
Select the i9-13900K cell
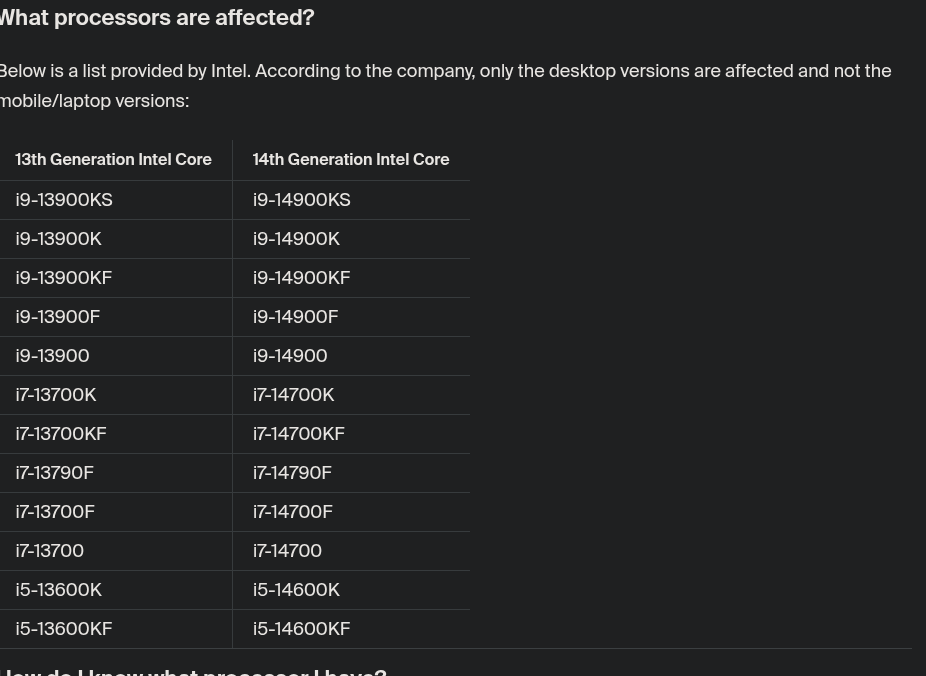click(x=59, y=239)
